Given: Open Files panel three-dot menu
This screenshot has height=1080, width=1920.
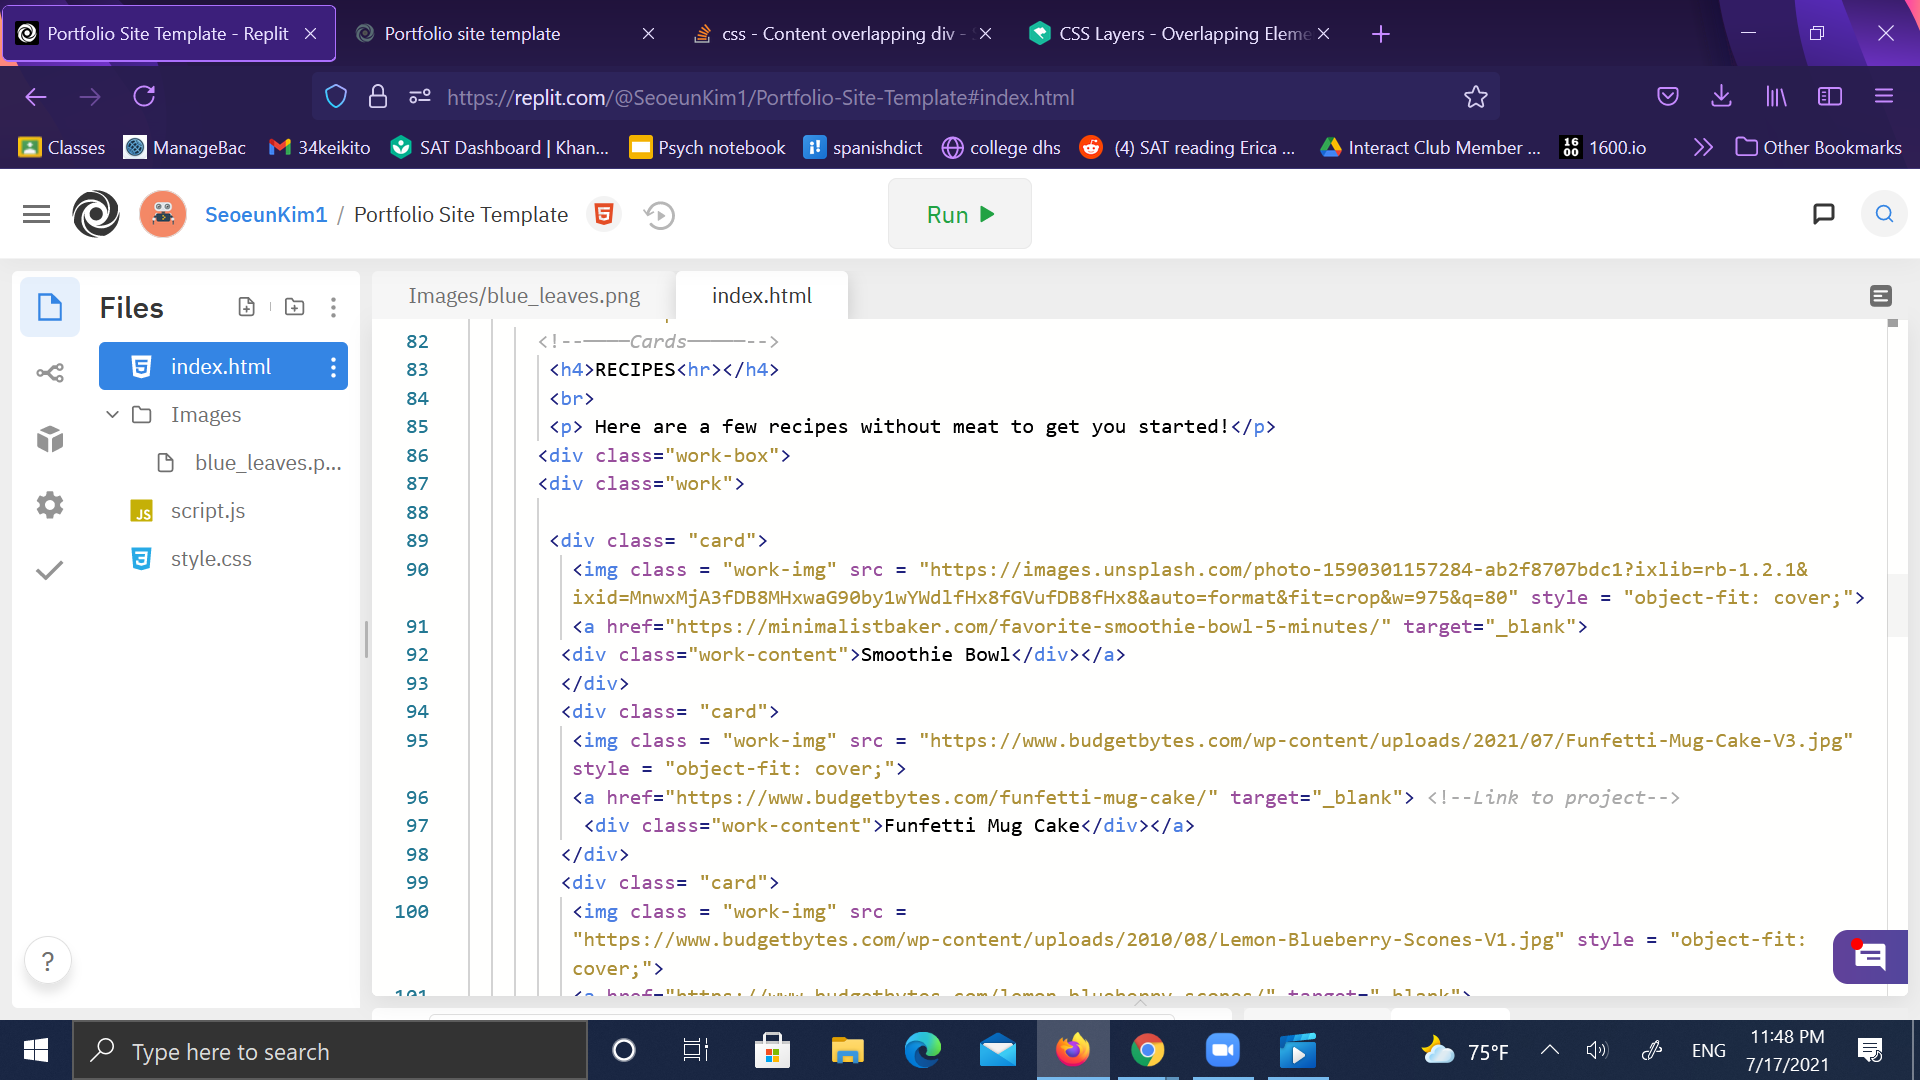Looking at the screenshot, I should [333, 307].
